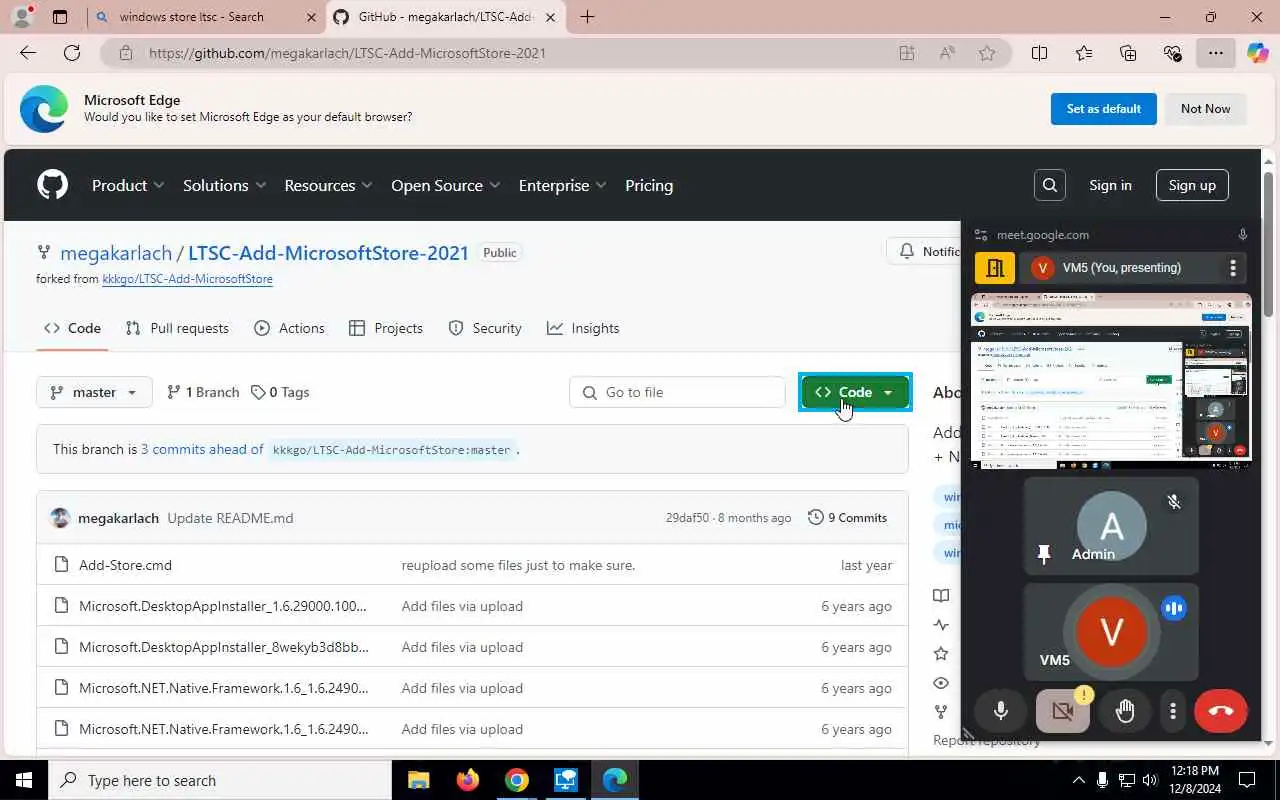View the 3 commits ahead link

pyautogui.click(x=202, y=449)
